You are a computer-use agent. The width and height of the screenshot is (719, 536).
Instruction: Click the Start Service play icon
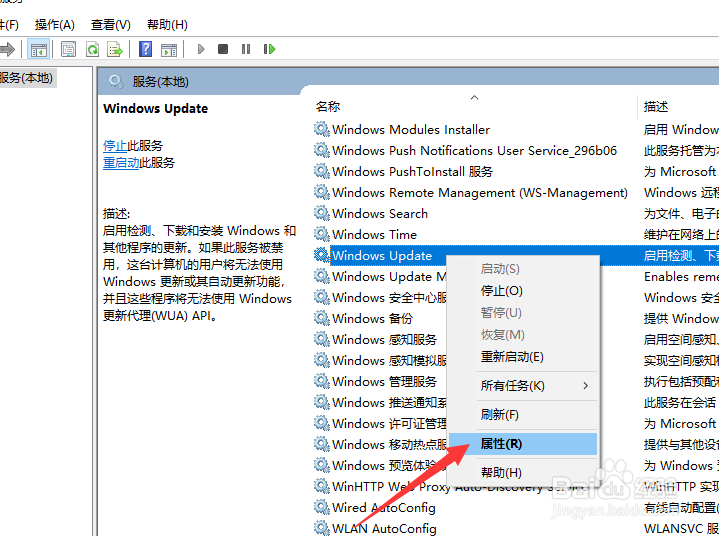tap(201, 49)
